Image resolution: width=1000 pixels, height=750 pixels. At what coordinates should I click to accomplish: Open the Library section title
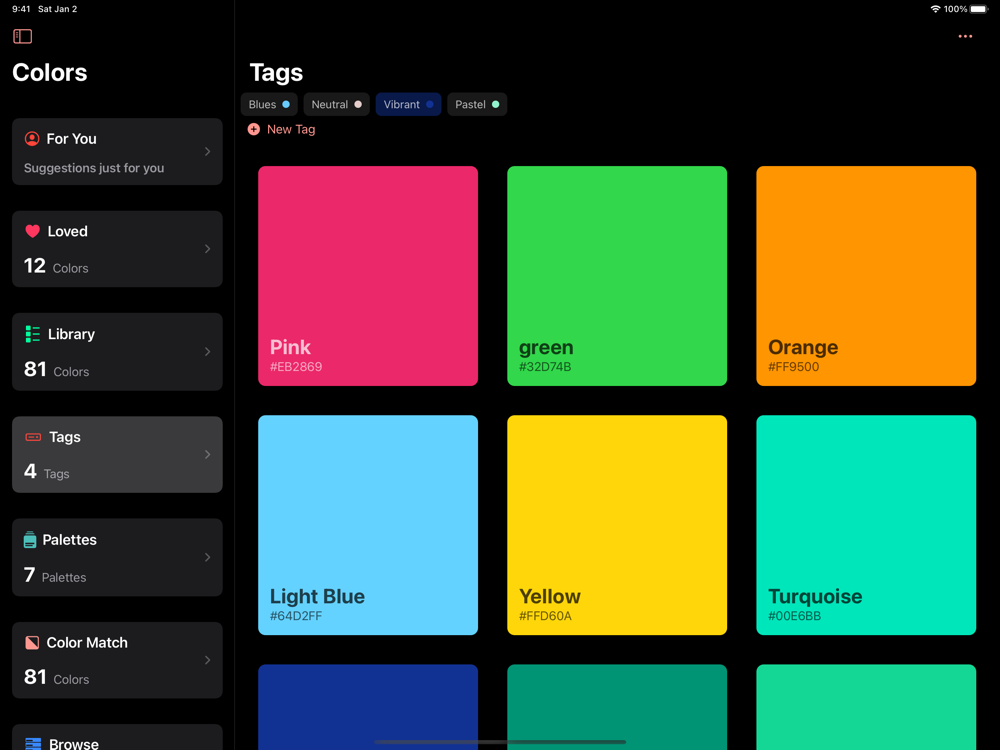[x=71, y=334]
